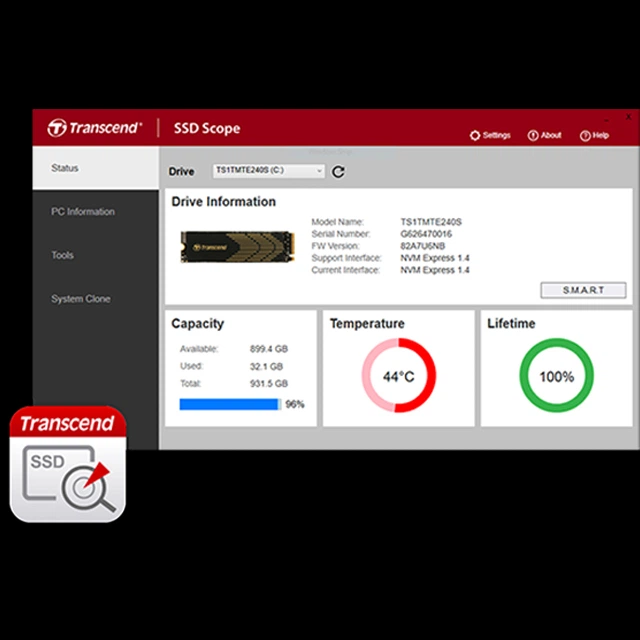Click the 100% lifetime gauge
The width and height of the screenshot is (640, 640).
(557, 375)
